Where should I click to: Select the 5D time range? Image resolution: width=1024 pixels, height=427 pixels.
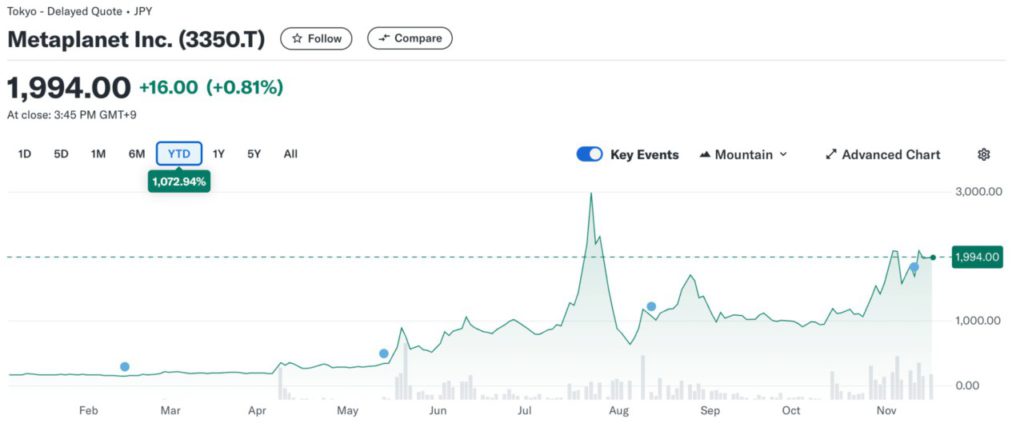[61, 154]
